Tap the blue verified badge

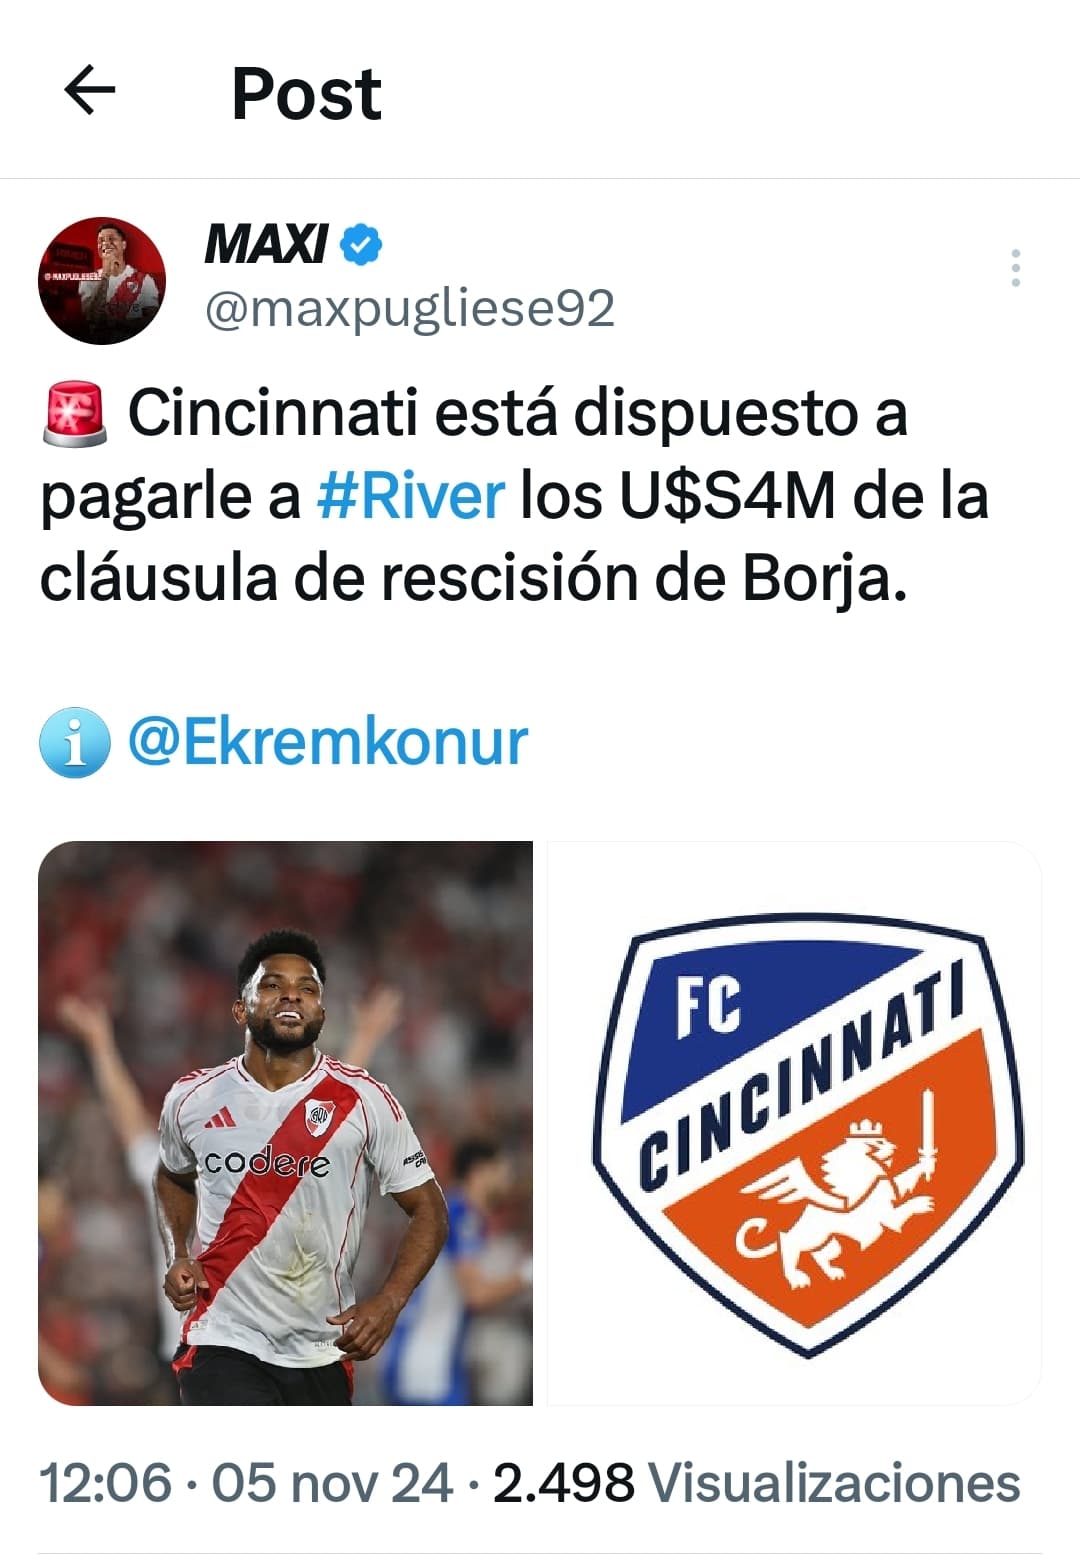tap(362, 244)
